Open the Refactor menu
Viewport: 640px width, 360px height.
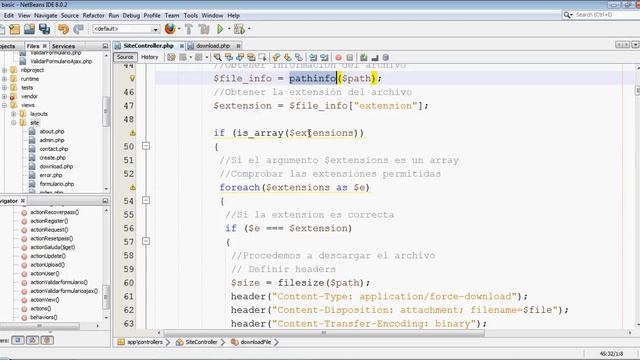93,16
